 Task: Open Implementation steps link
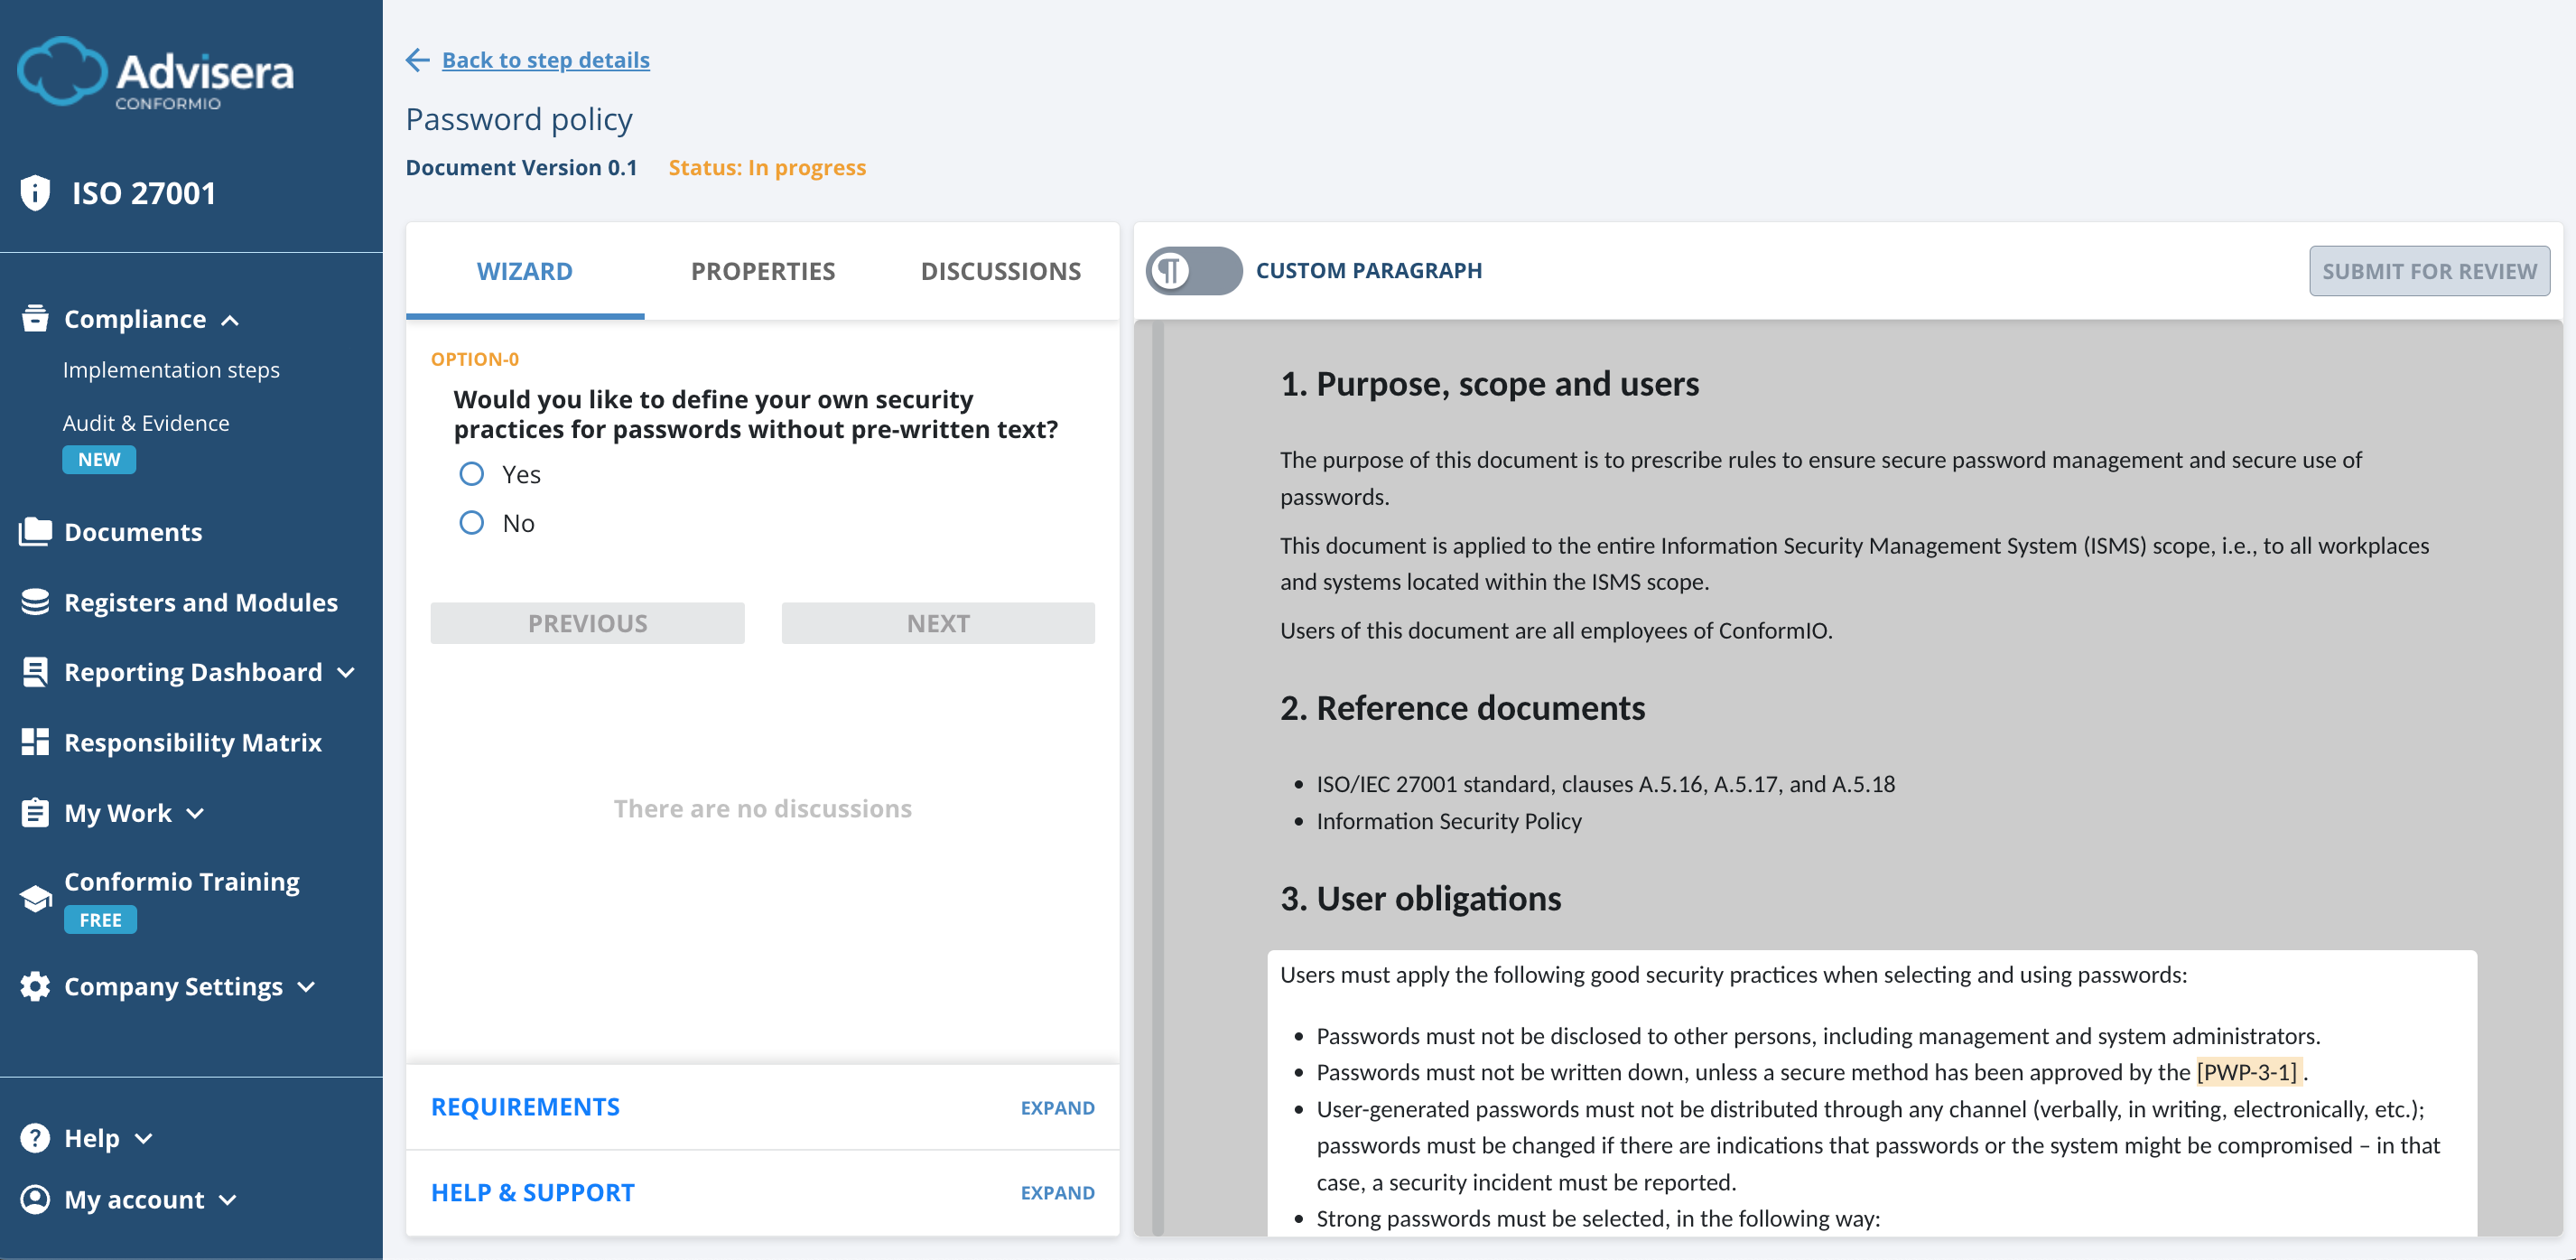[x=171, y=369]
